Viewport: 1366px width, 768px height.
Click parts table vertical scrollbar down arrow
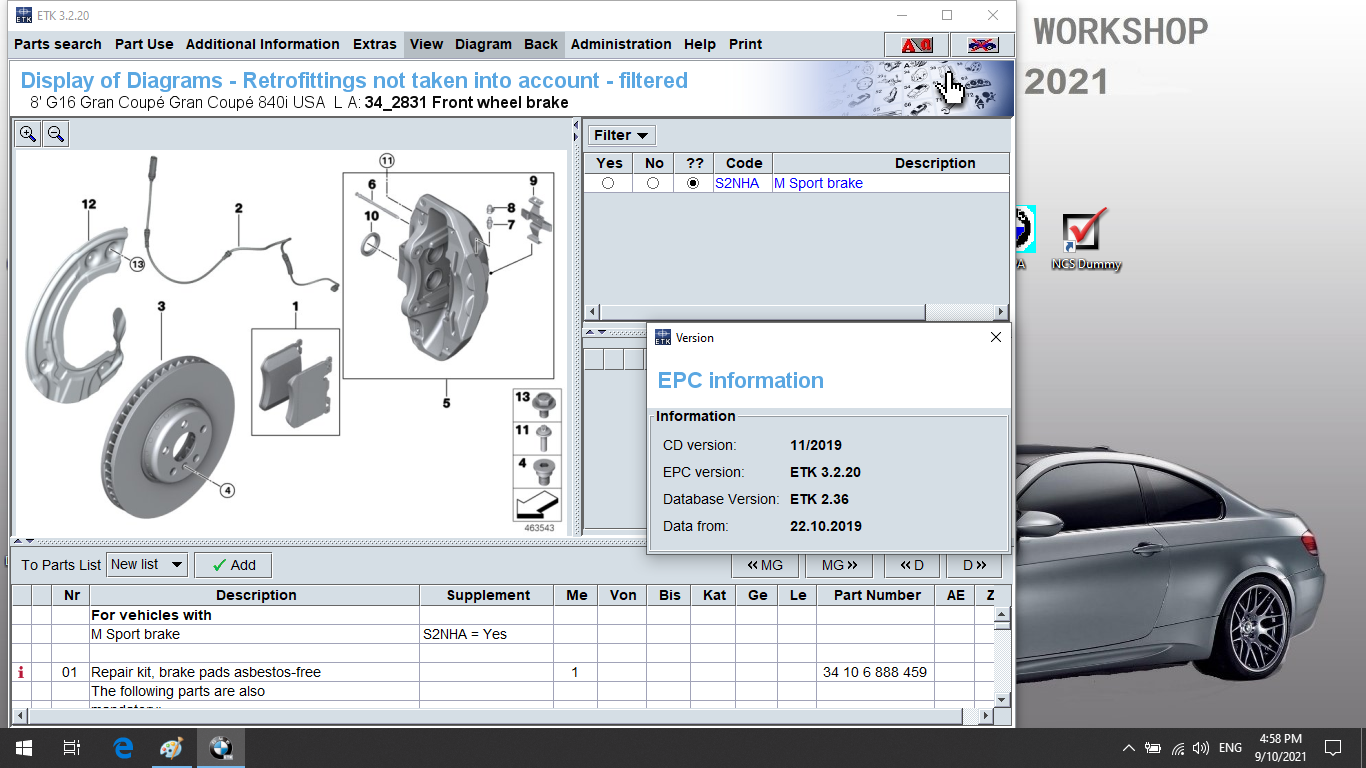click(x=1003, y=698)
